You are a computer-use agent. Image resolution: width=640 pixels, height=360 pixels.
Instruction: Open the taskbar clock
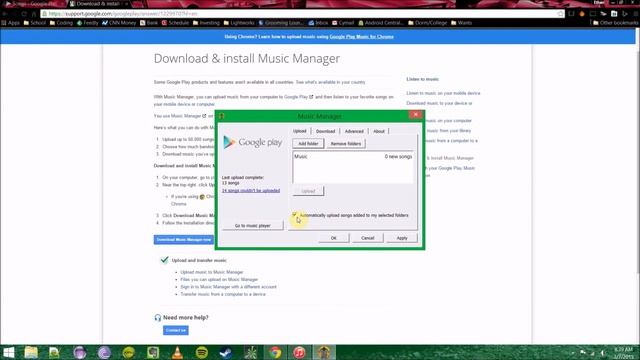(x=623, y=353)
